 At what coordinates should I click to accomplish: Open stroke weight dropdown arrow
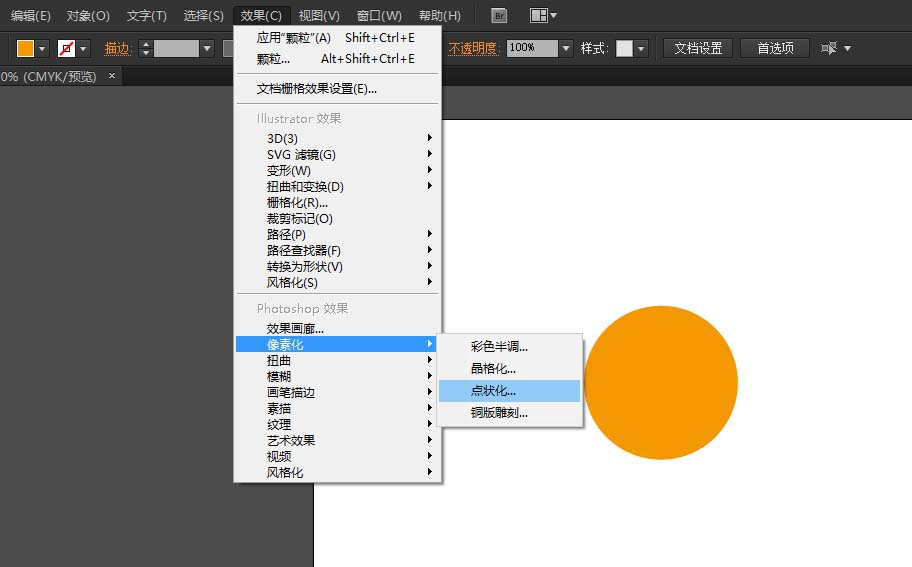(x=206, y=48)
